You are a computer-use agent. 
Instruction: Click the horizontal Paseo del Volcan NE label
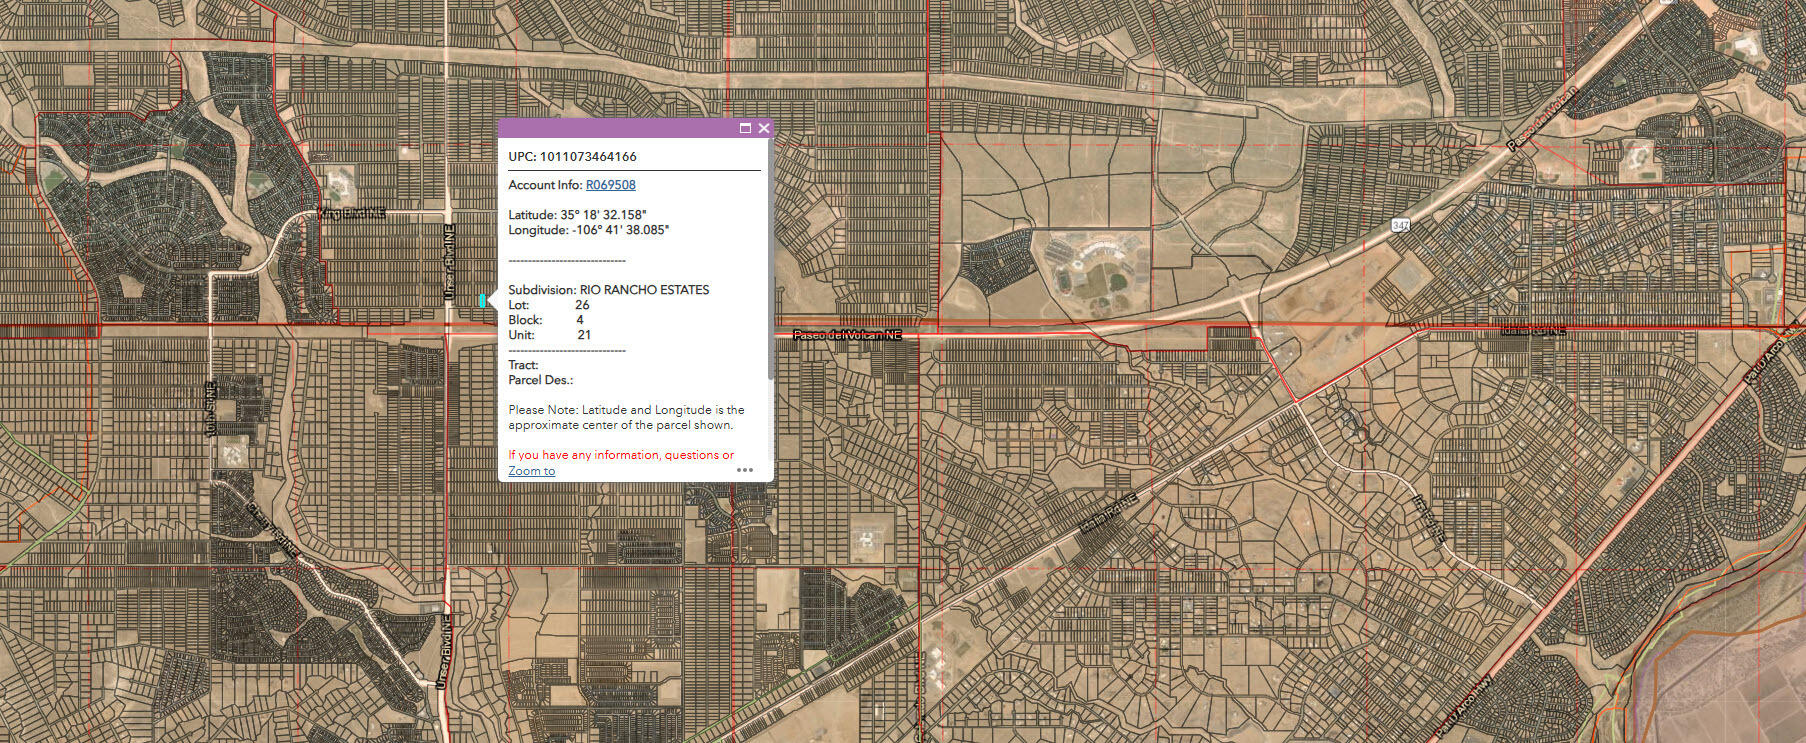pos(847,335)
